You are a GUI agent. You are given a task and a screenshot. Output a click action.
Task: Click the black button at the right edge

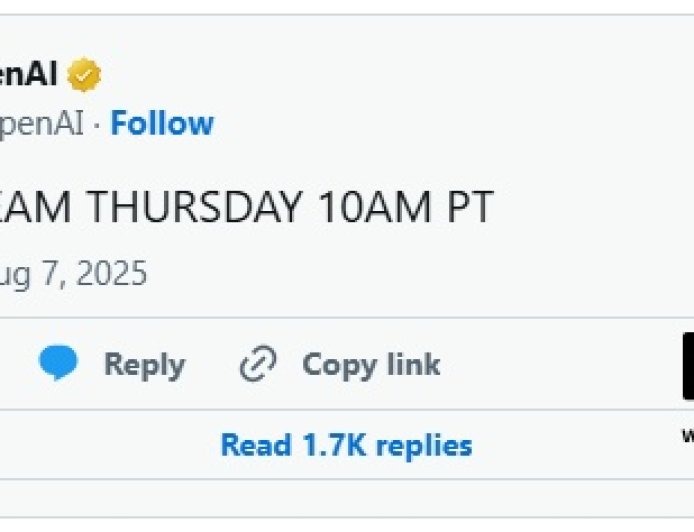pos(688,366)
